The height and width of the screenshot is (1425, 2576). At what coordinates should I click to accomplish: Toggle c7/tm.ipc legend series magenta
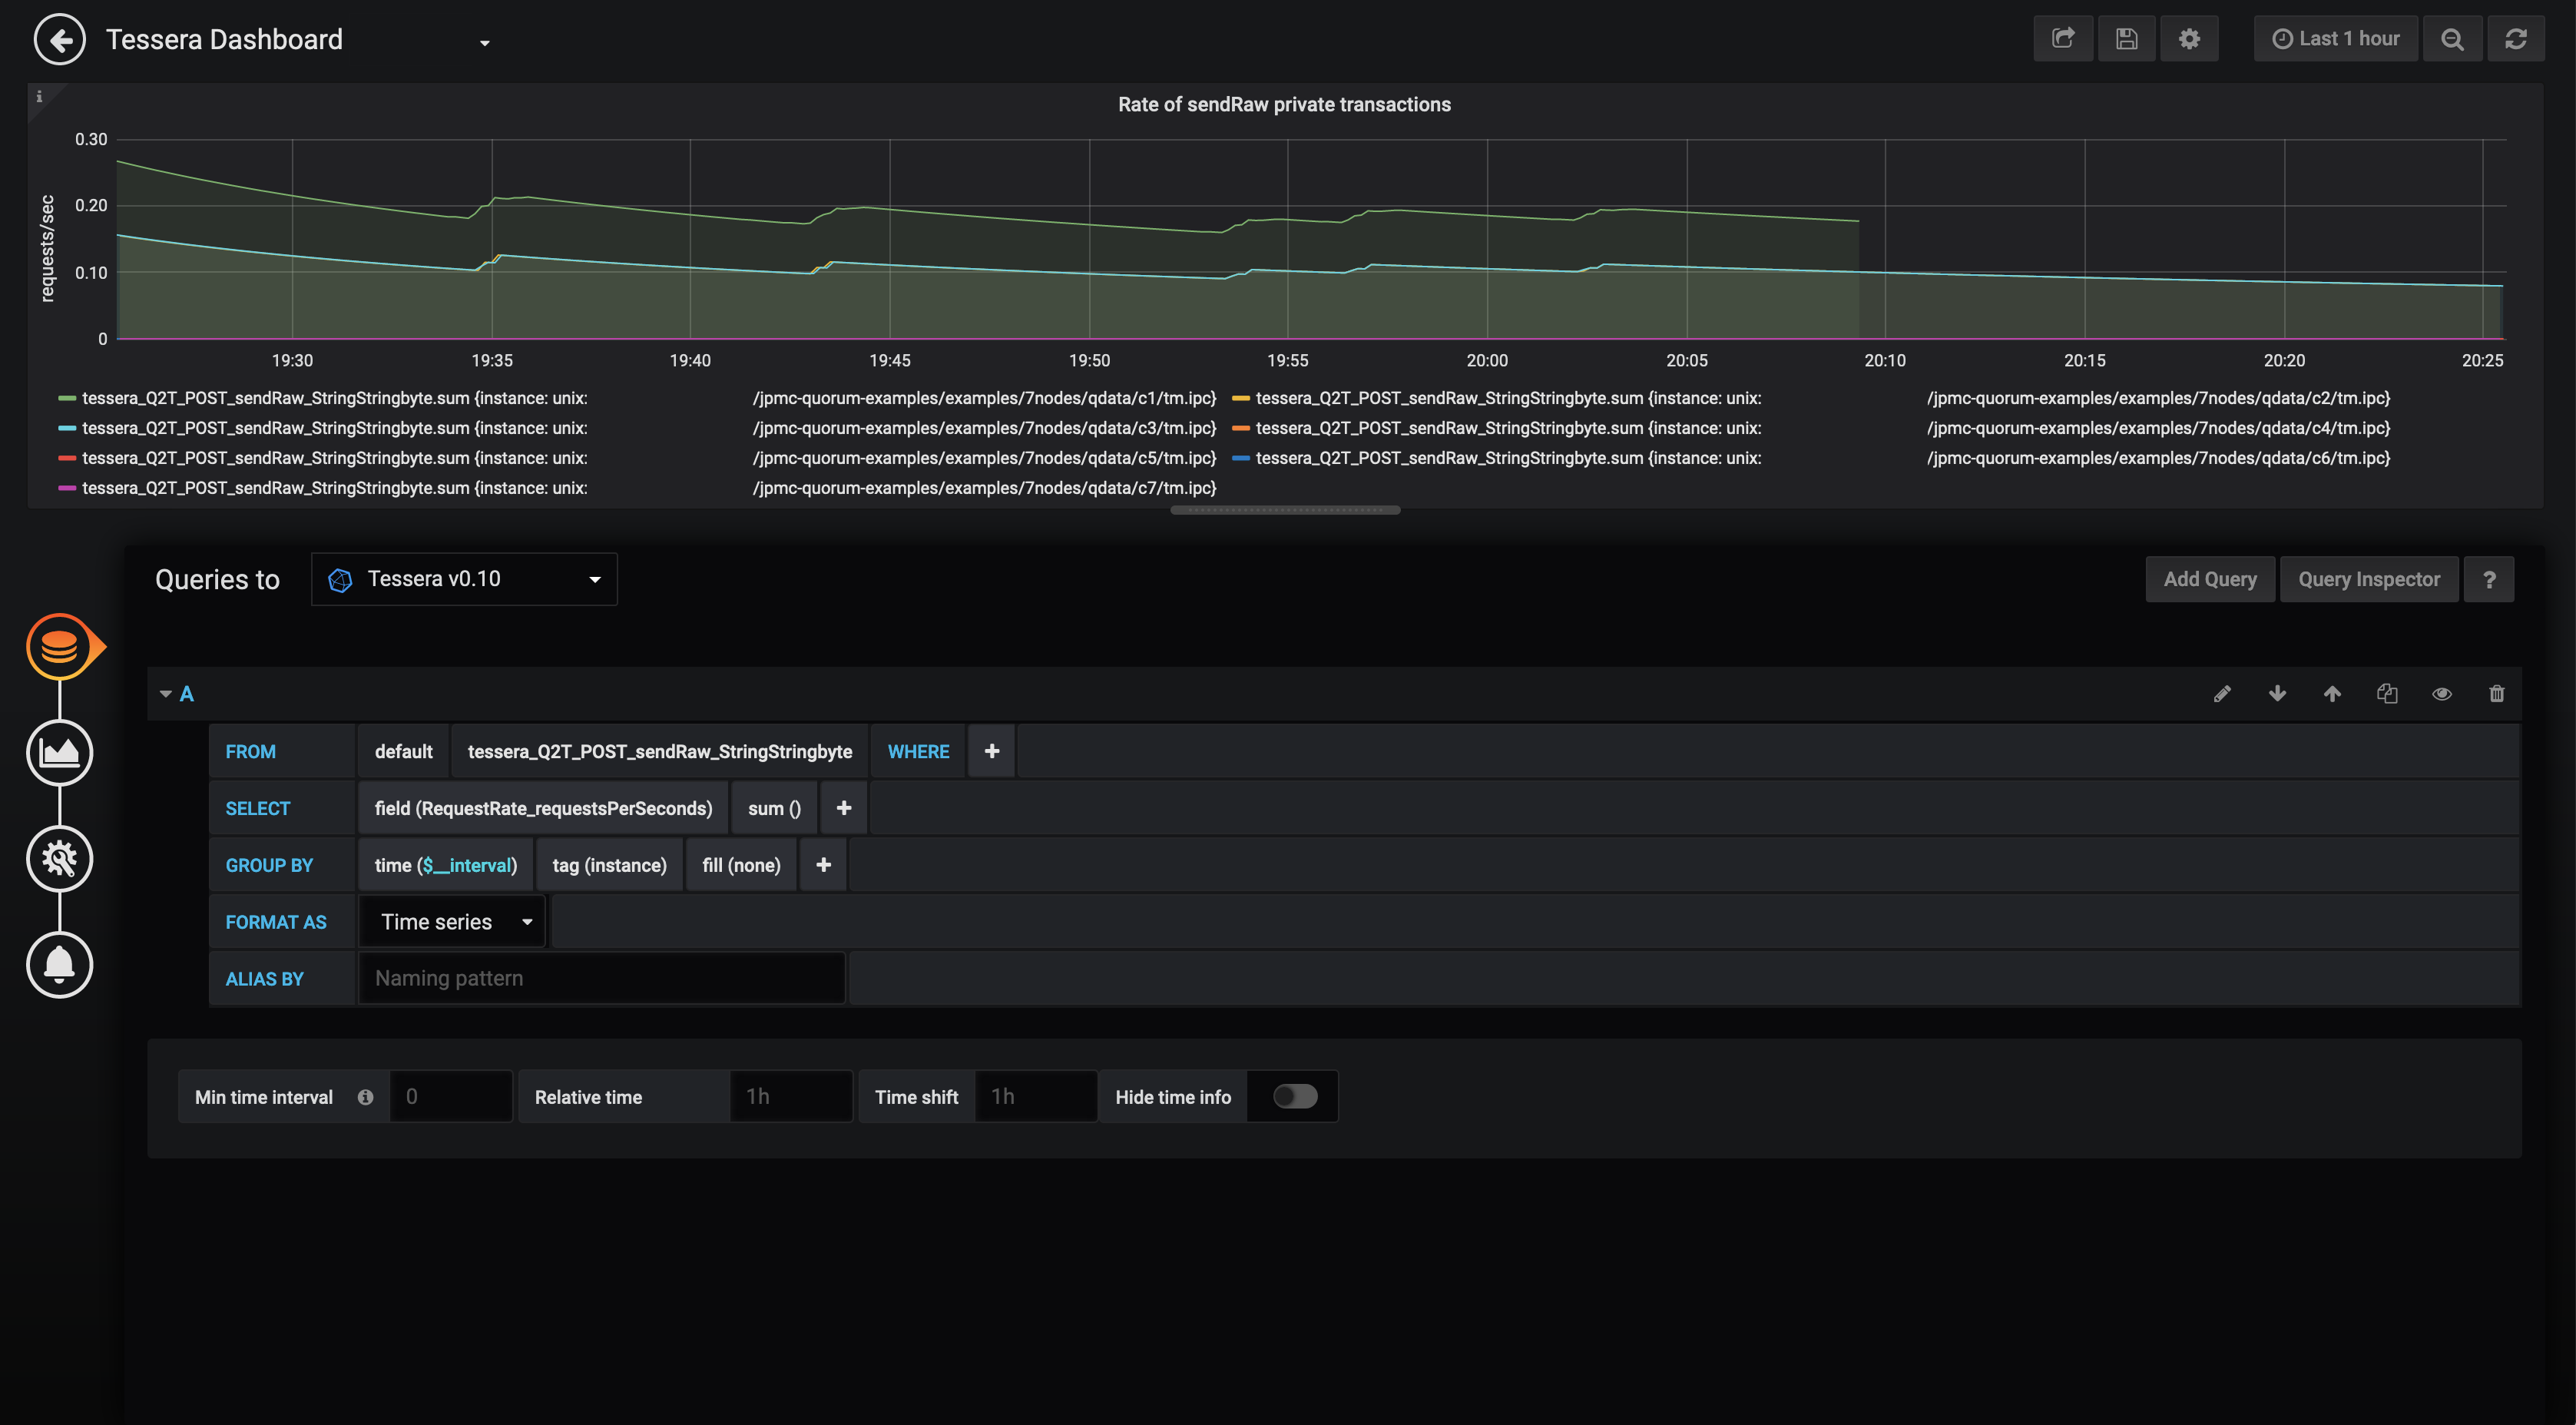638,488
